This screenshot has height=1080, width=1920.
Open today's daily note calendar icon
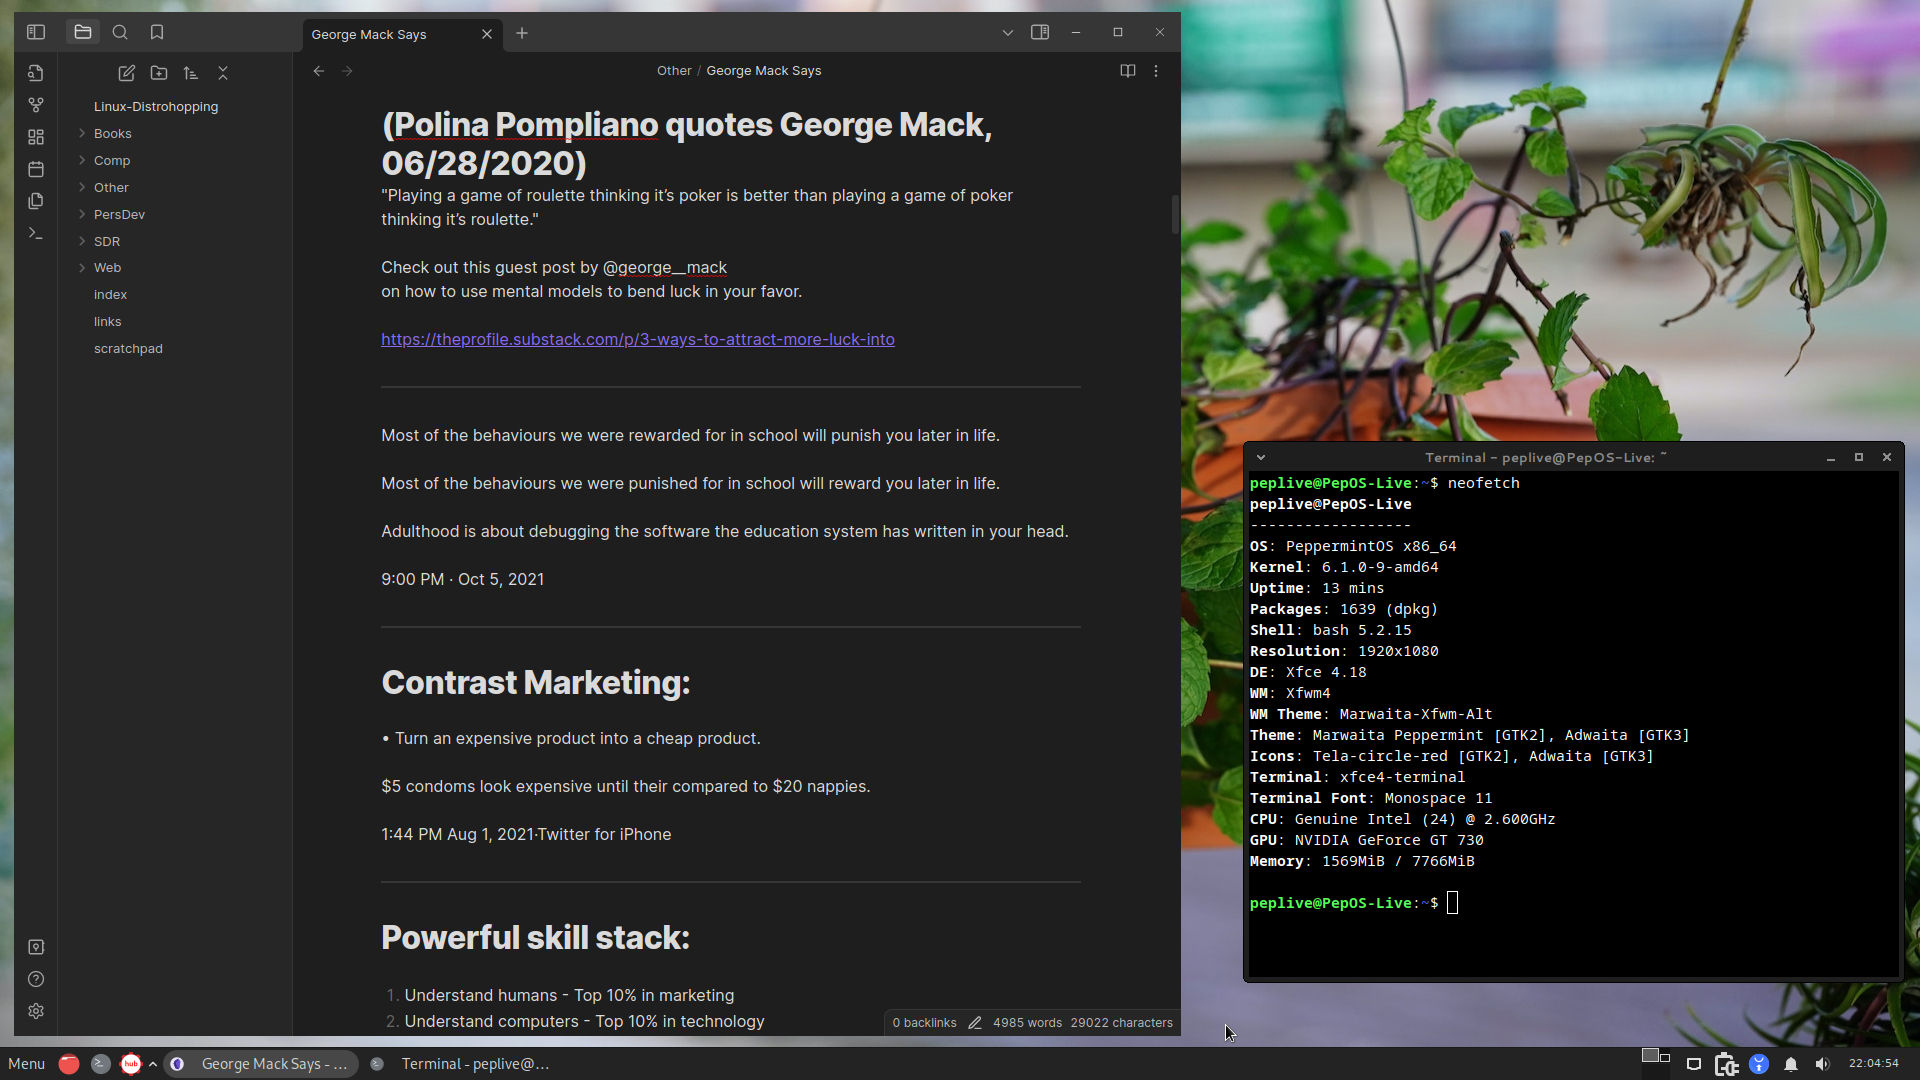click(x=36, y=169)
